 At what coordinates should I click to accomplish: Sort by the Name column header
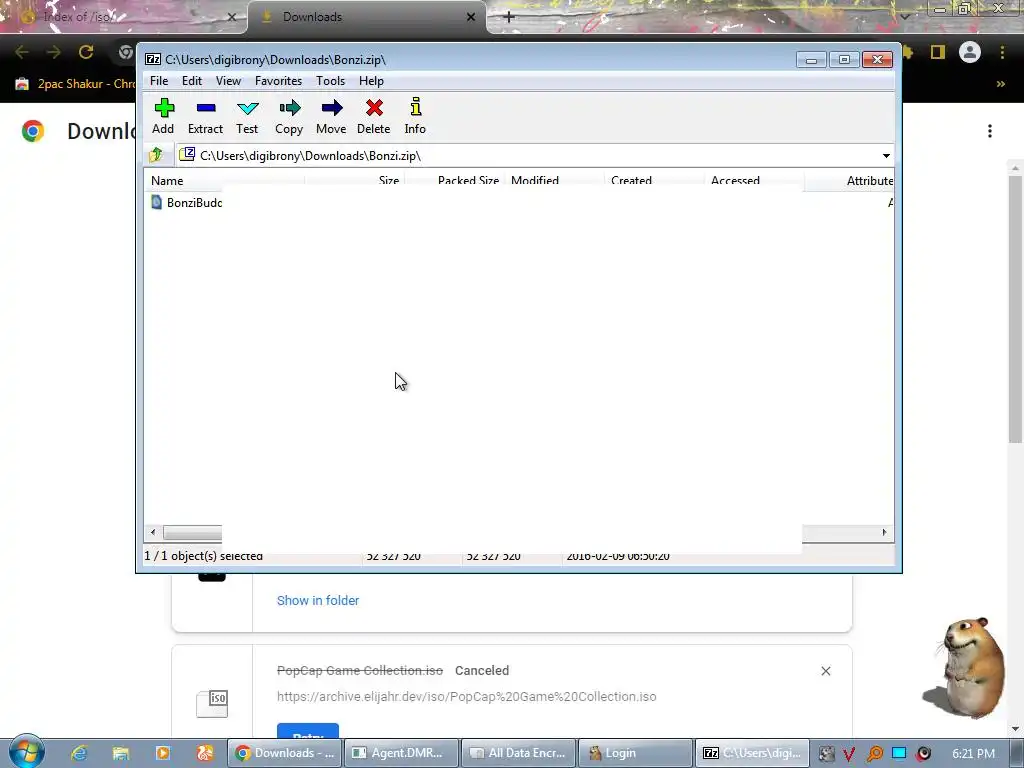(x=224, y=180)
